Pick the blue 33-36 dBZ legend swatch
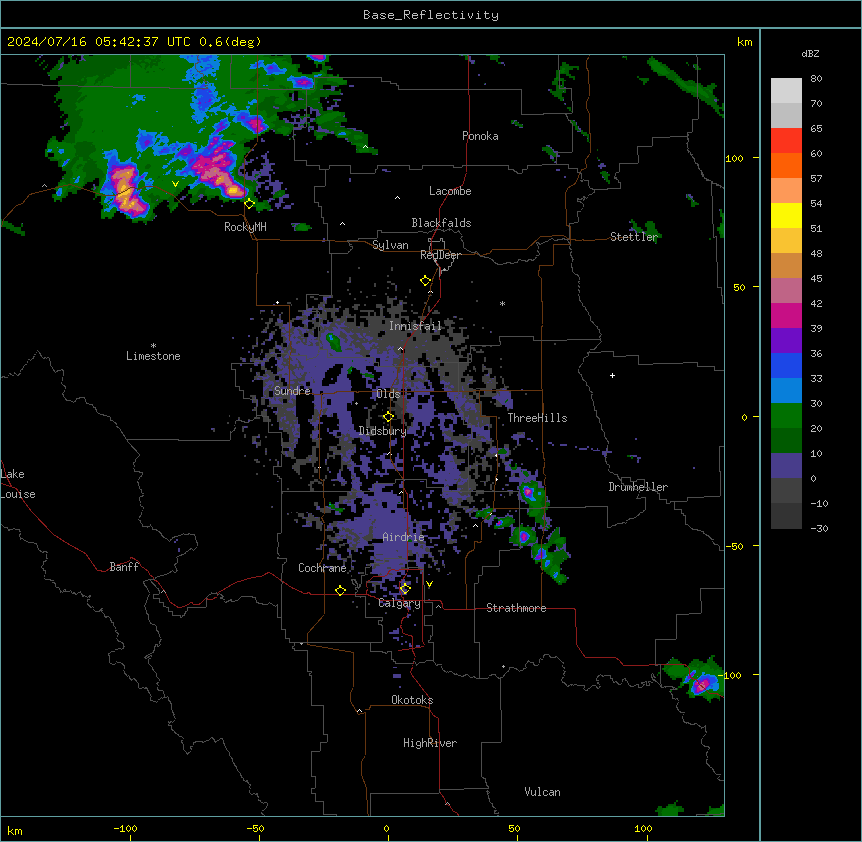The width and height of the screenshot is (862, 842). point(786,365)
